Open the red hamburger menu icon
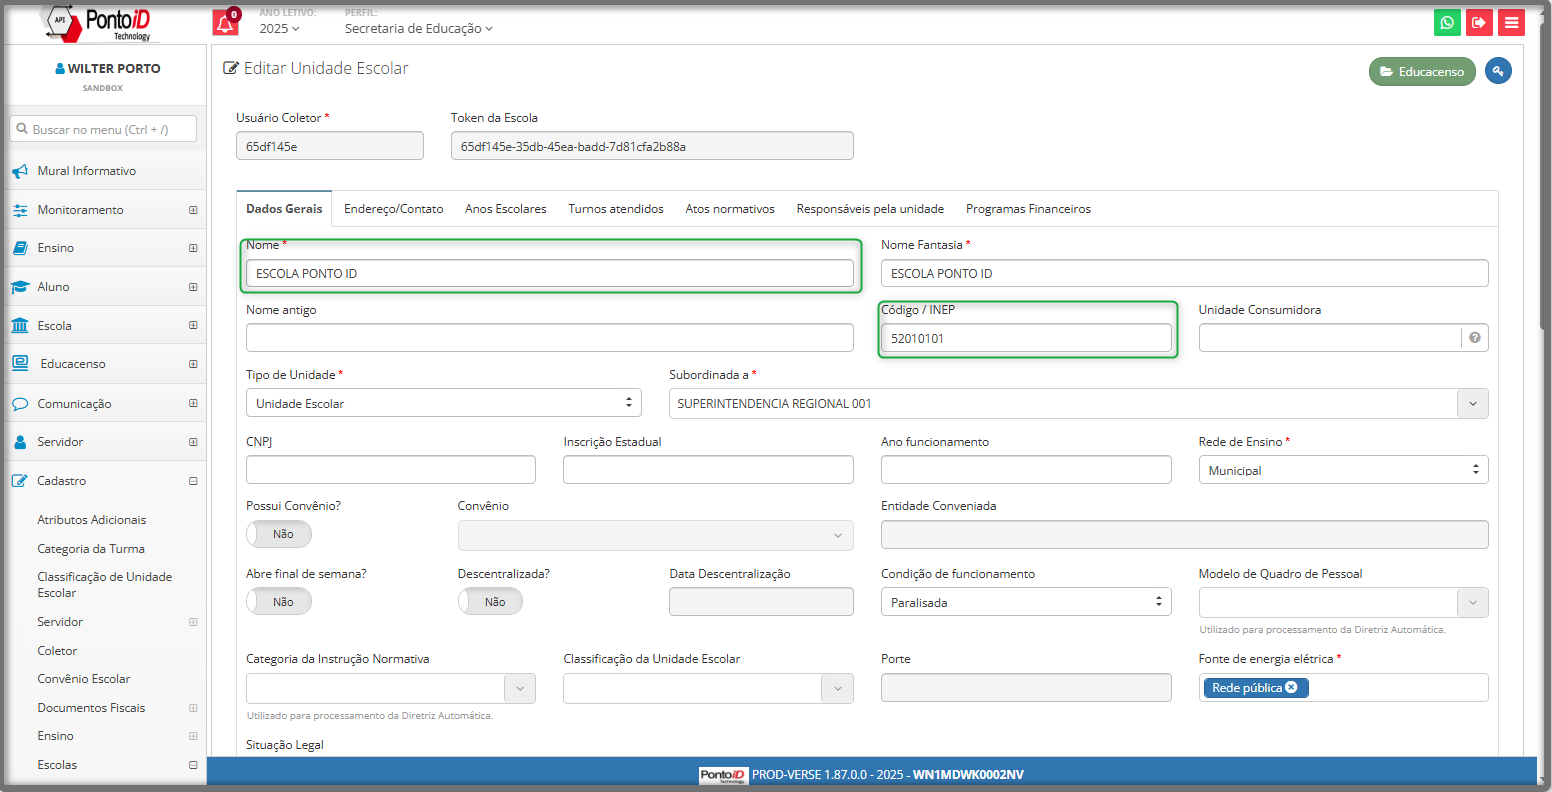Image resolution: width=1552 pixels, height=792 pixels. [x=1511, y=23]
